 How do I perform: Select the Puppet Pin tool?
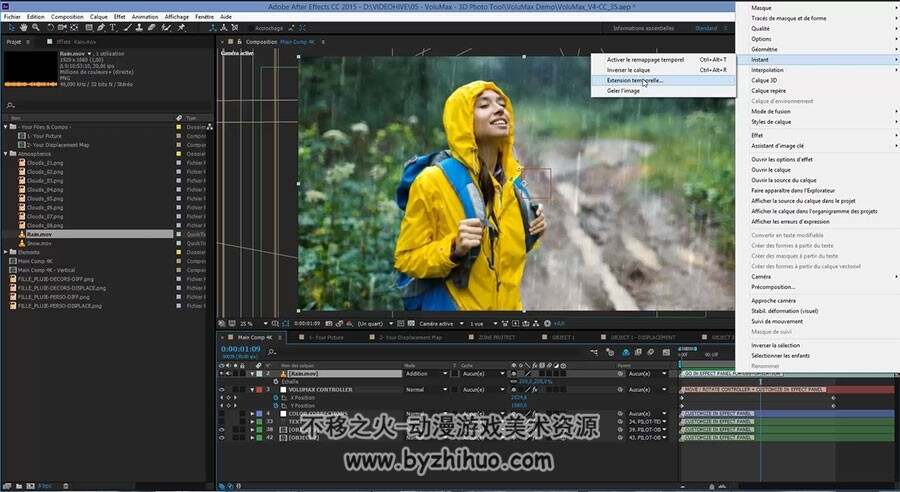pyautogui.click(x=181, y=28)
